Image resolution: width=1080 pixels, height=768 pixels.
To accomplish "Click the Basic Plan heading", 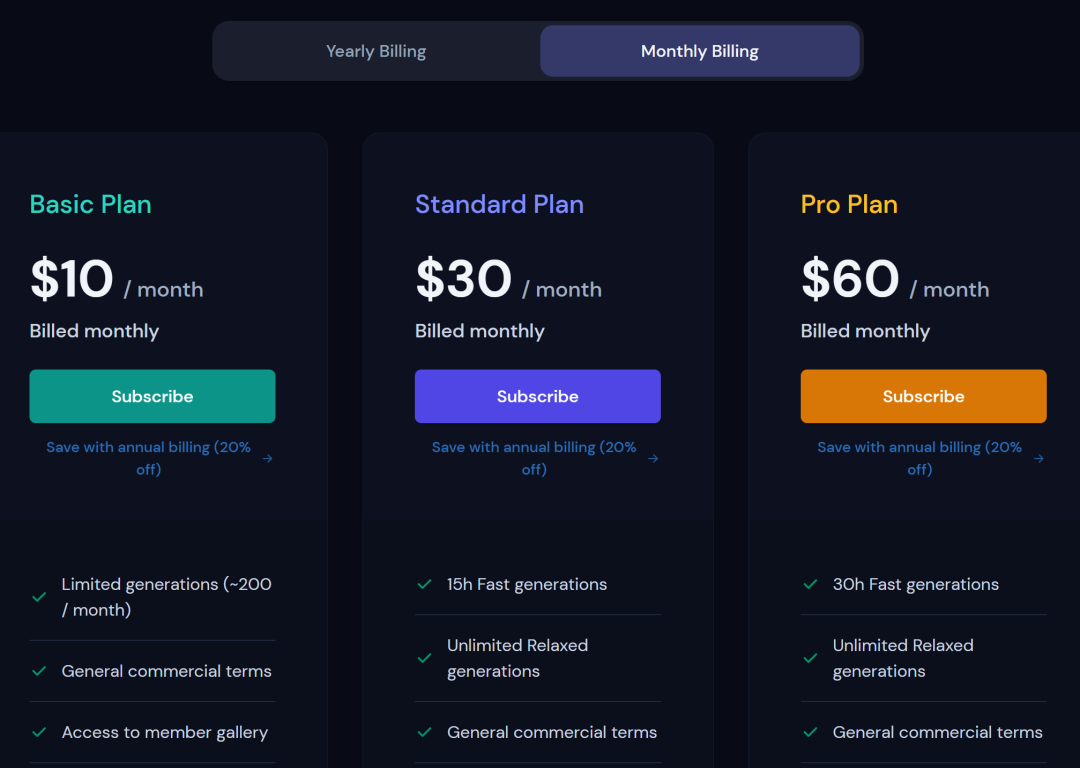I will [x=91, y=204].
